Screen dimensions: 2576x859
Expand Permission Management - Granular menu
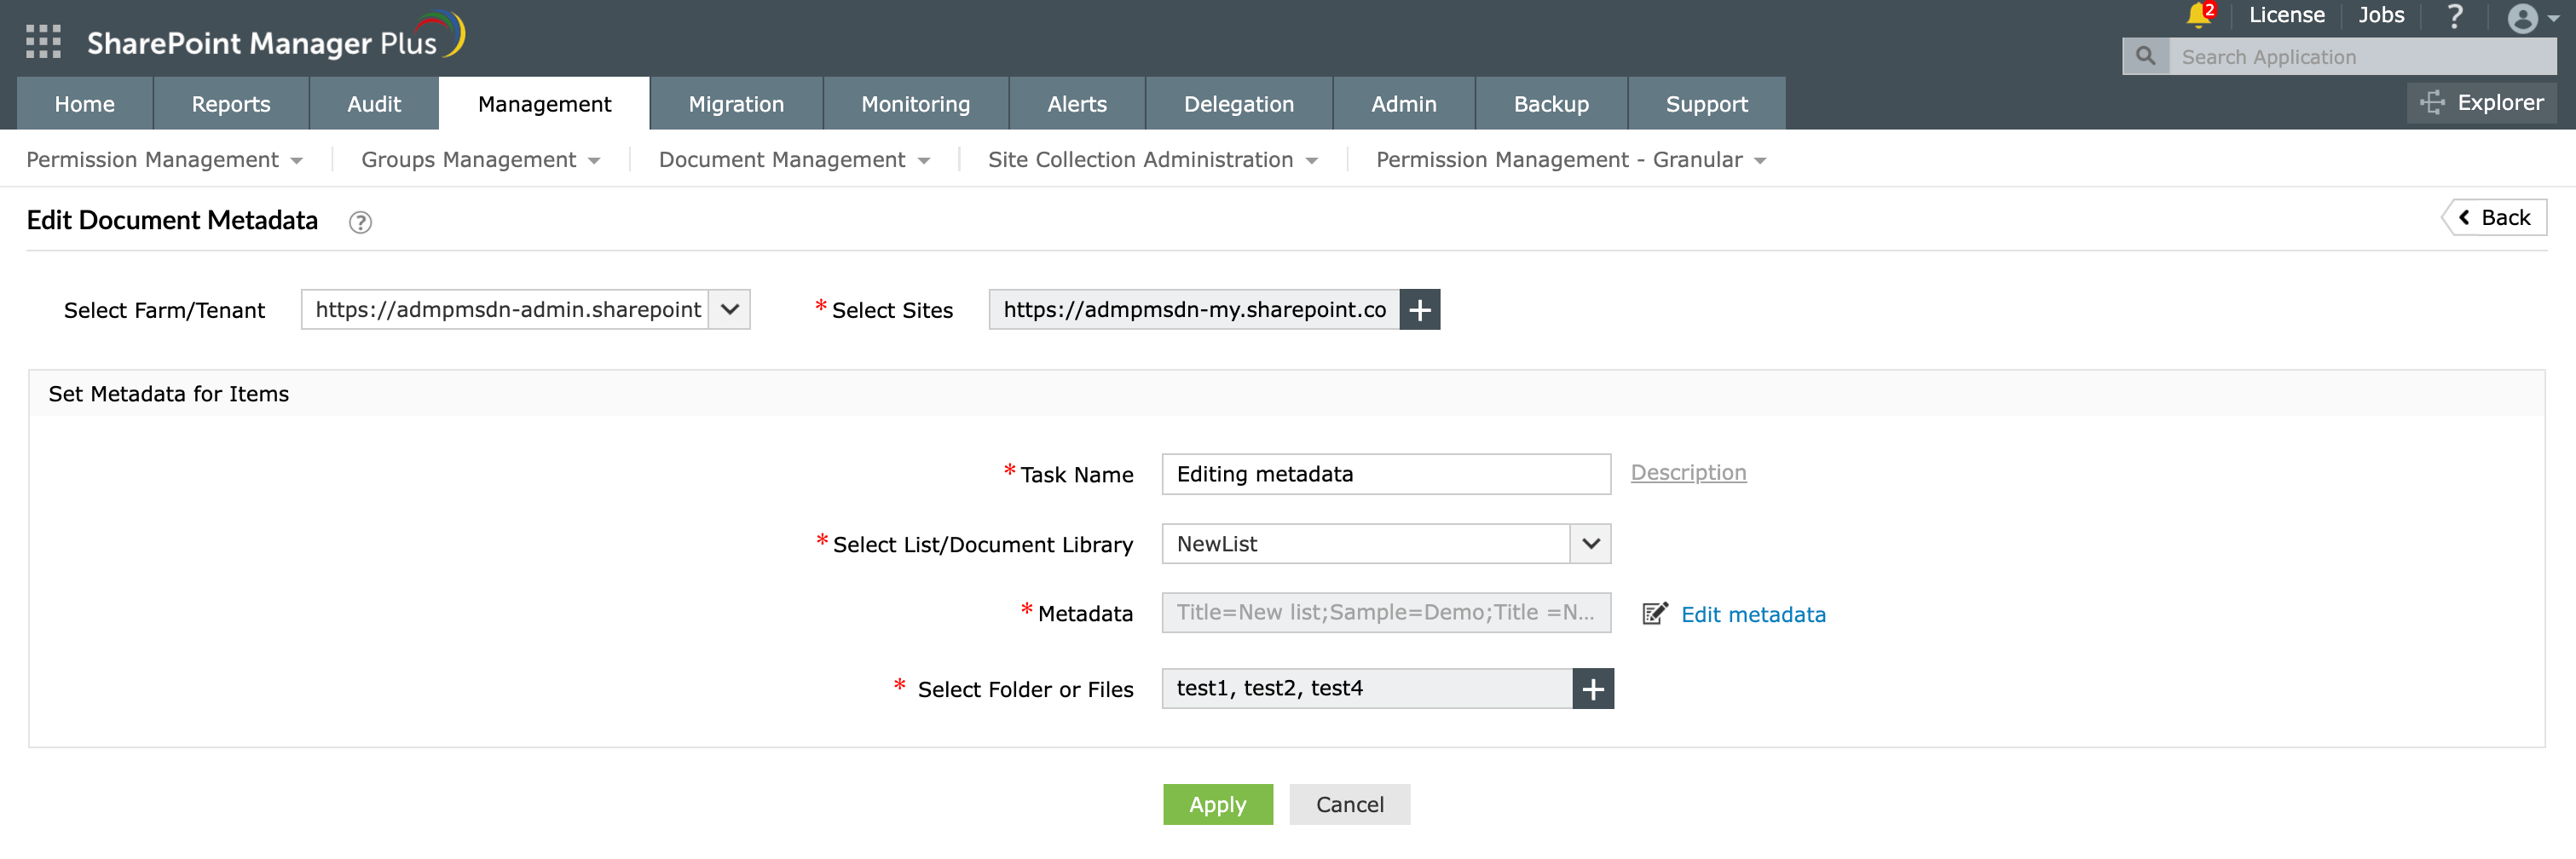(1570, 160)
